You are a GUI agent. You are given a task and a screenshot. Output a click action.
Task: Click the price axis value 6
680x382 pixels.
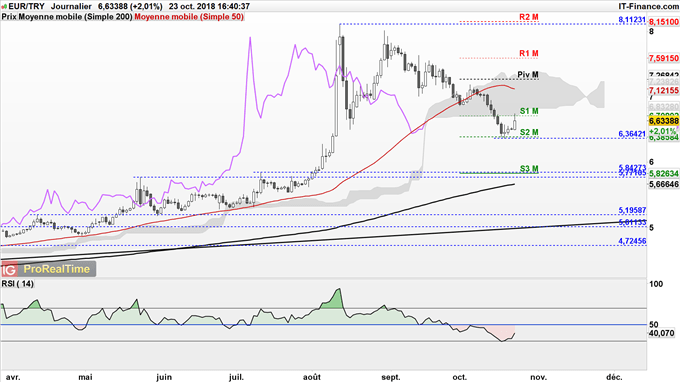tap(652, 162)
